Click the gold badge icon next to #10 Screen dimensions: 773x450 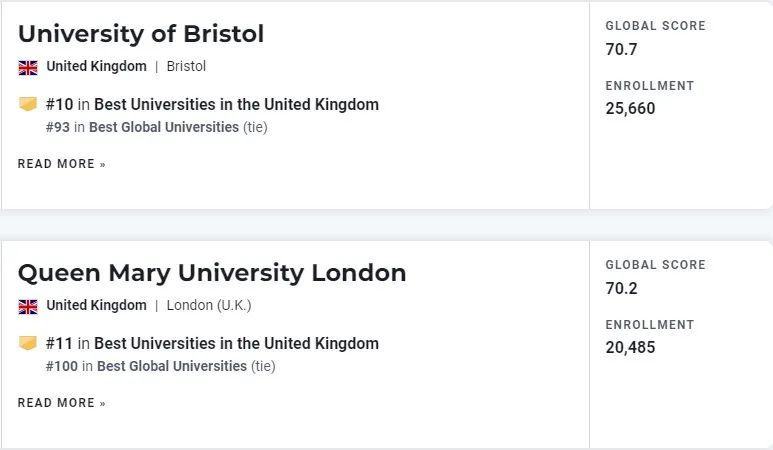click(28, 104)
